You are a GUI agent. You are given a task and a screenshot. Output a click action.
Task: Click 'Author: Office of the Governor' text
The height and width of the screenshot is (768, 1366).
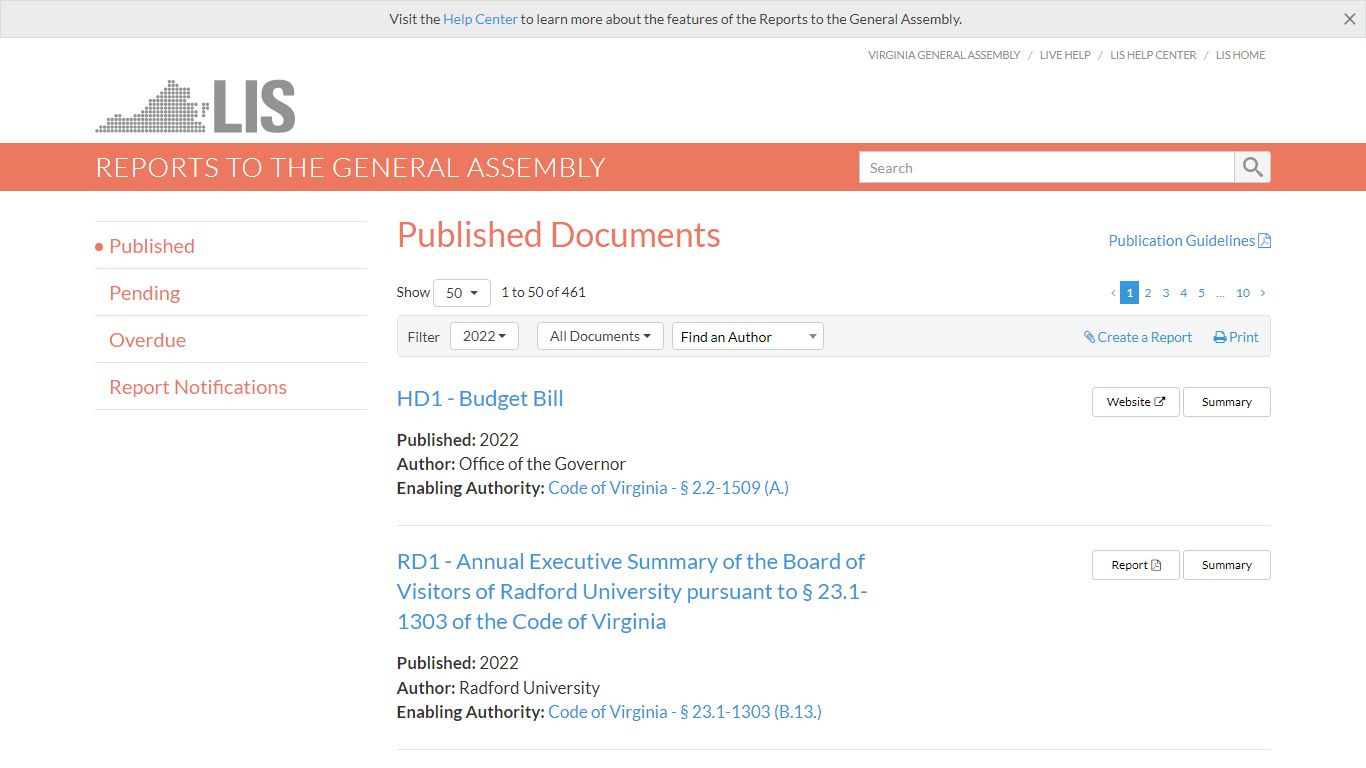tap(511, 464)
